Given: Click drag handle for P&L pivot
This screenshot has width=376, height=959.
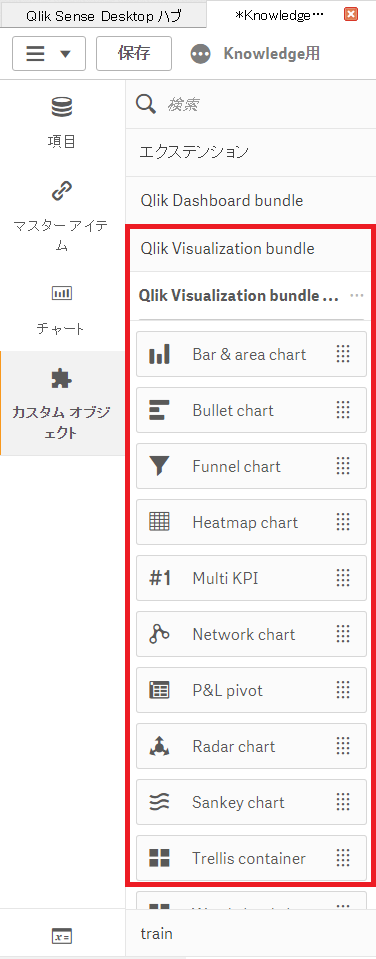Looking at the screenshot, I should (x=343, y=691).
